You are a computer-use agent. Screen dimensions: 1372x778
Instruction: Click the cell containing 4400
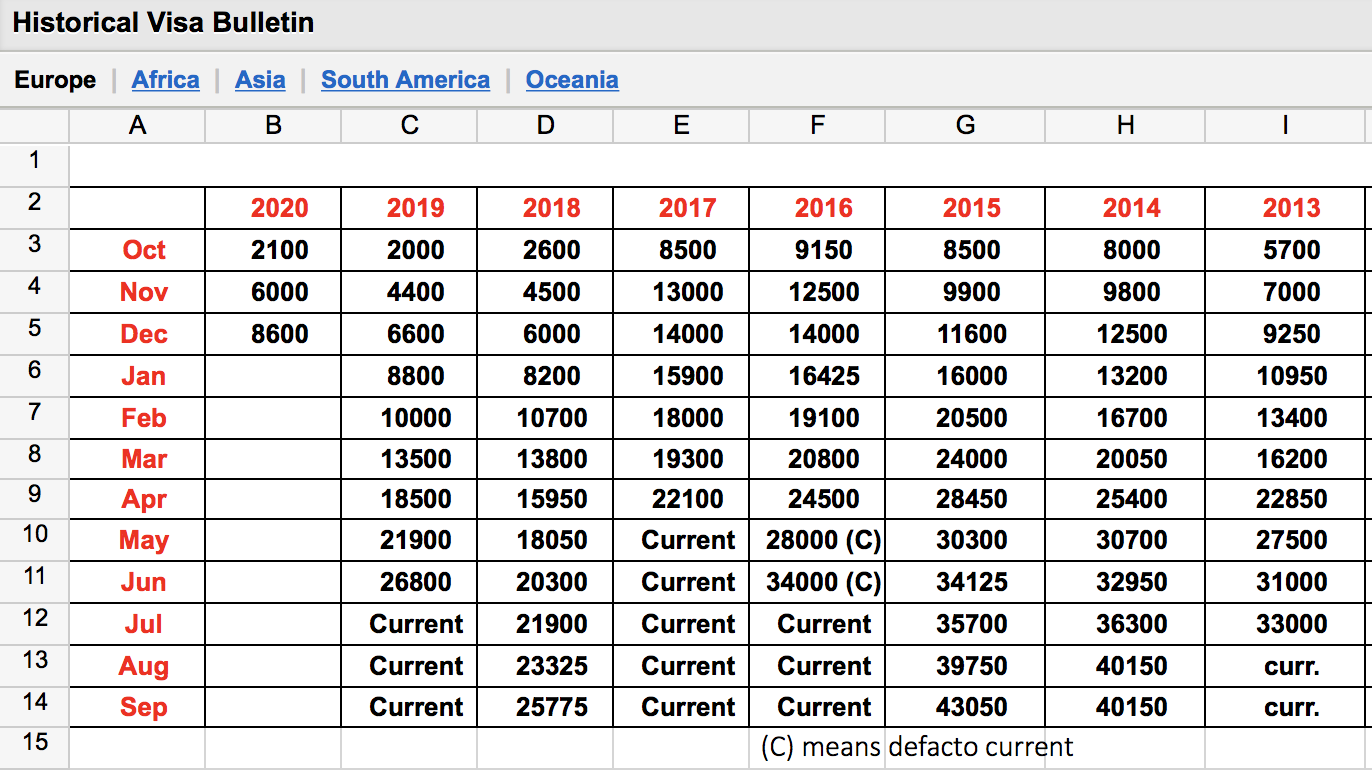point(409,292)
